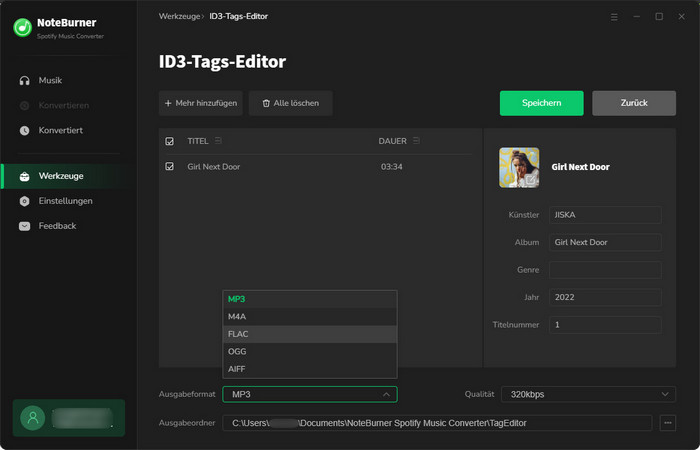The width and height of the screenshot is (700, 450).
Task: Click the sort icon beside DAUER
Action: pyautogui.click(x=416, y=141)
